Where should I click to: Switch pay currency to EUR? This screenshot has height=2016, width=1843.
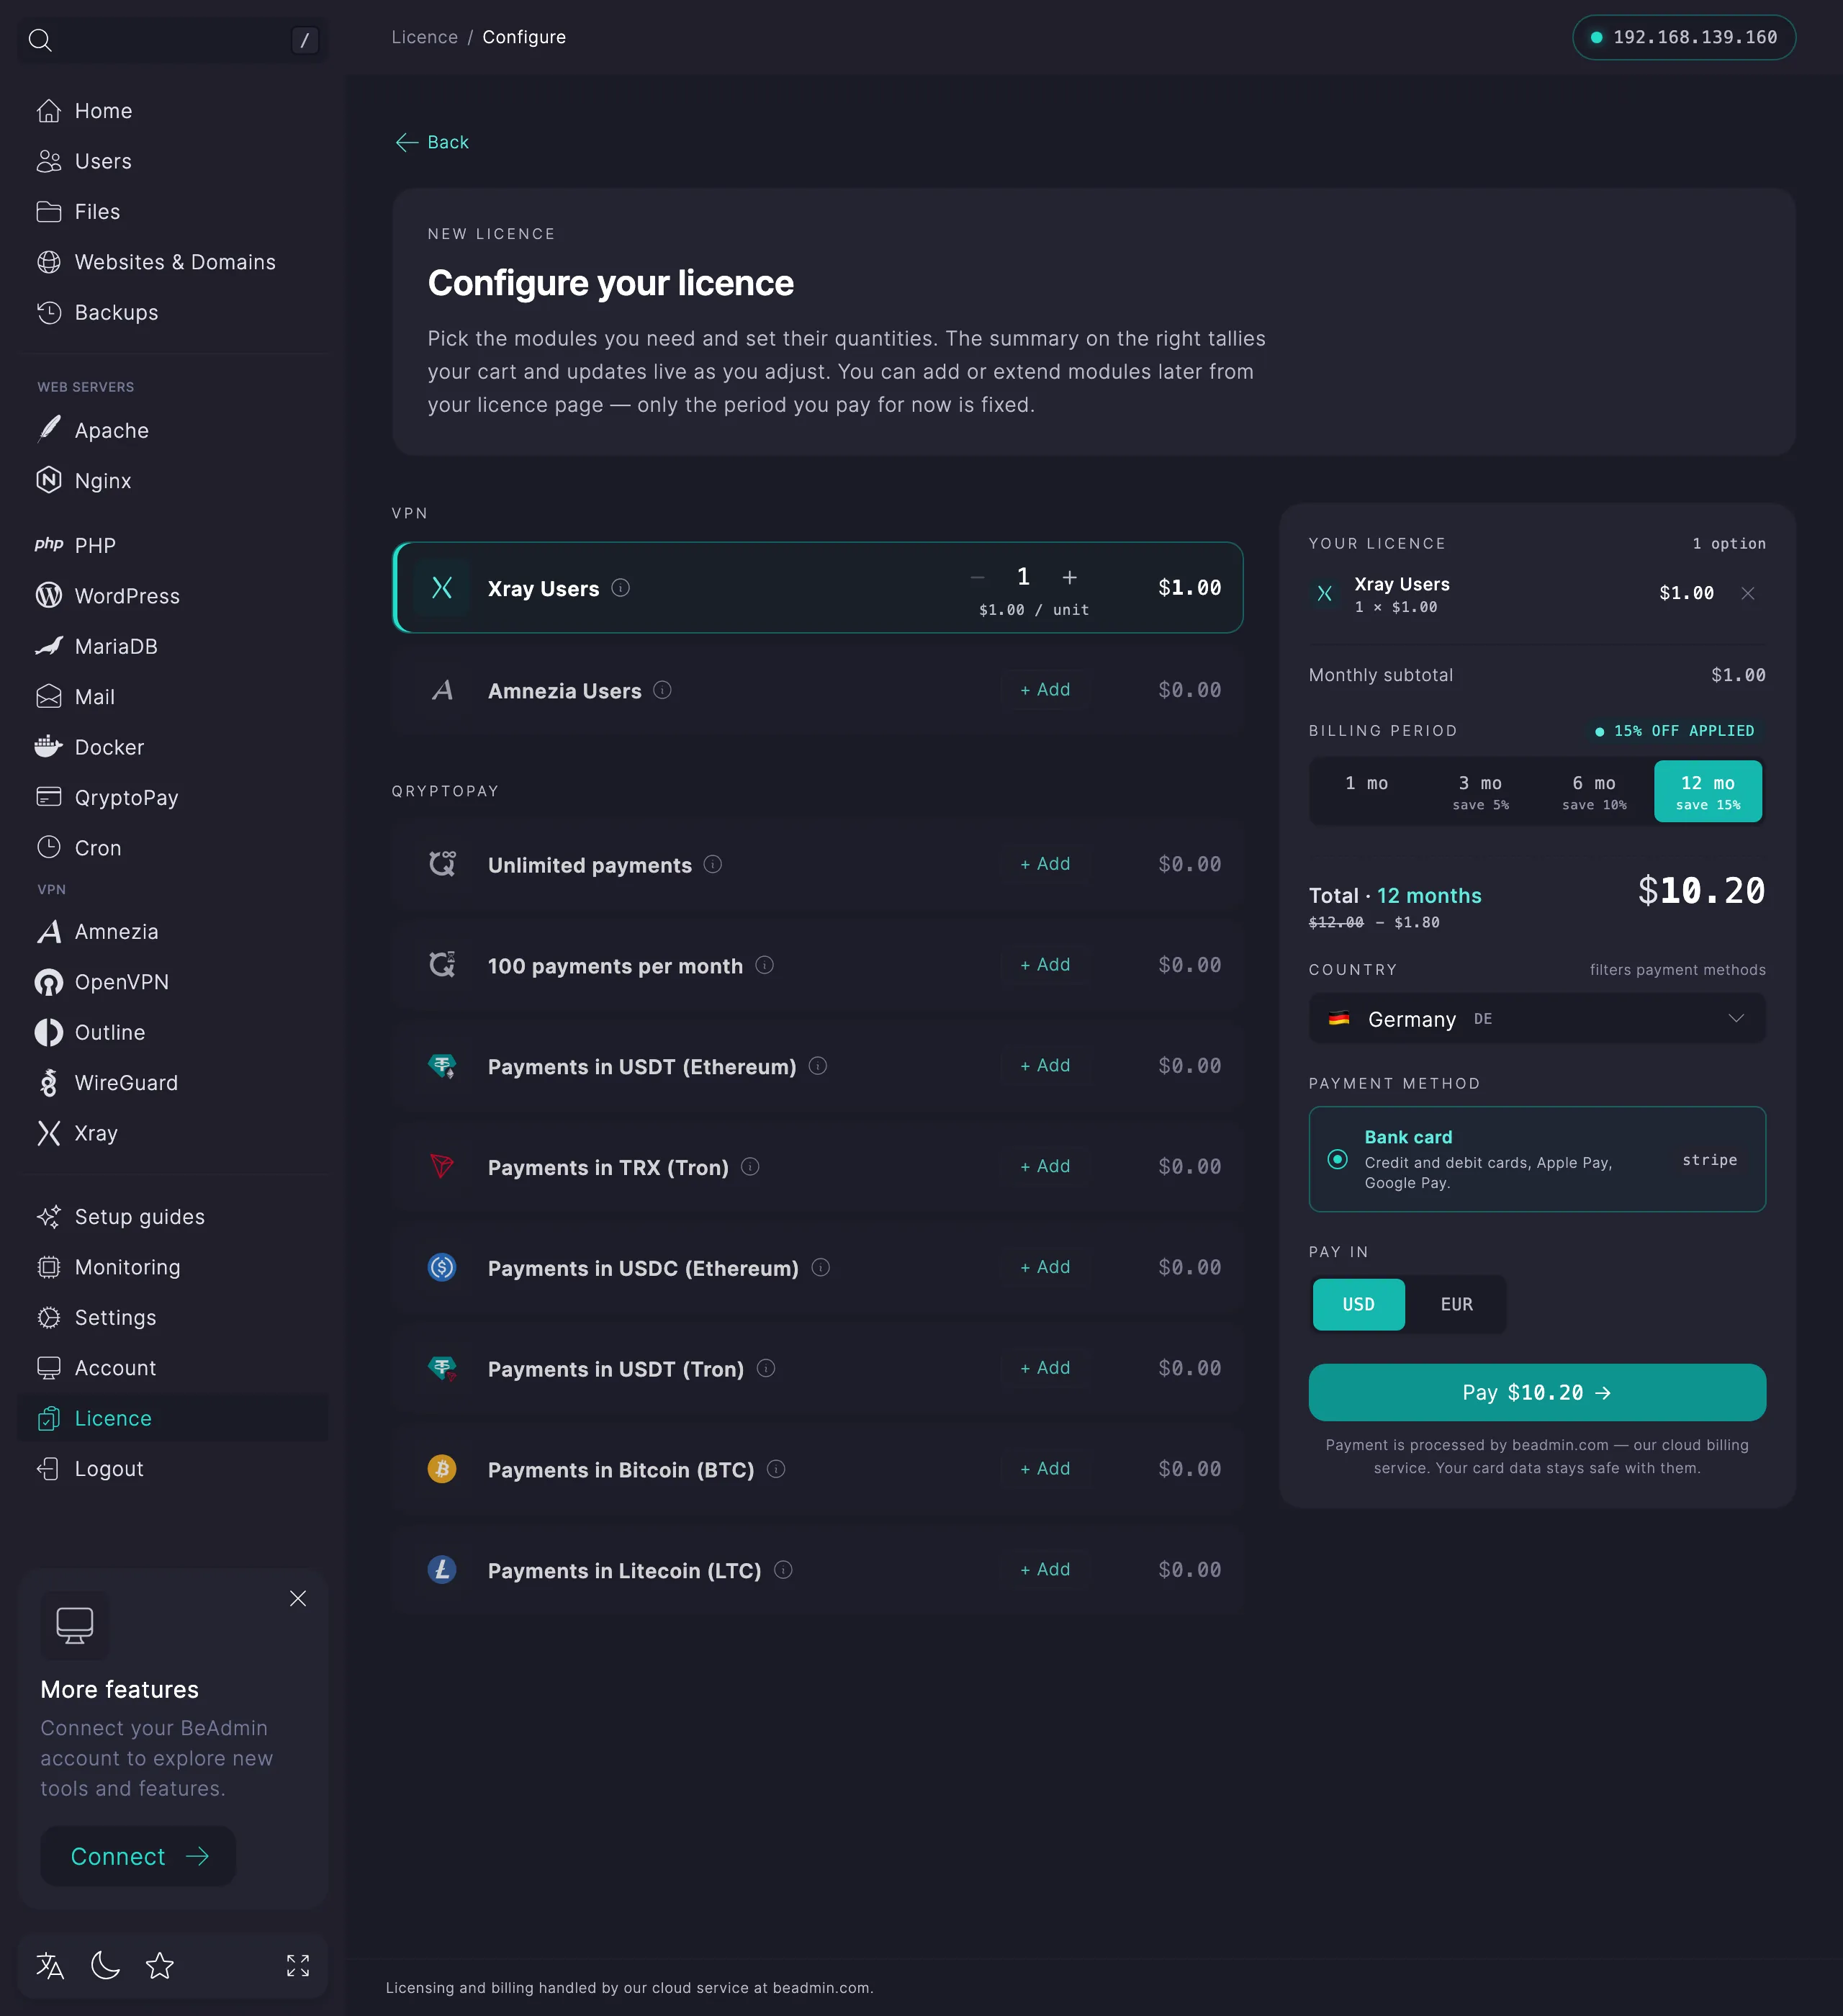point(1456,1305)
